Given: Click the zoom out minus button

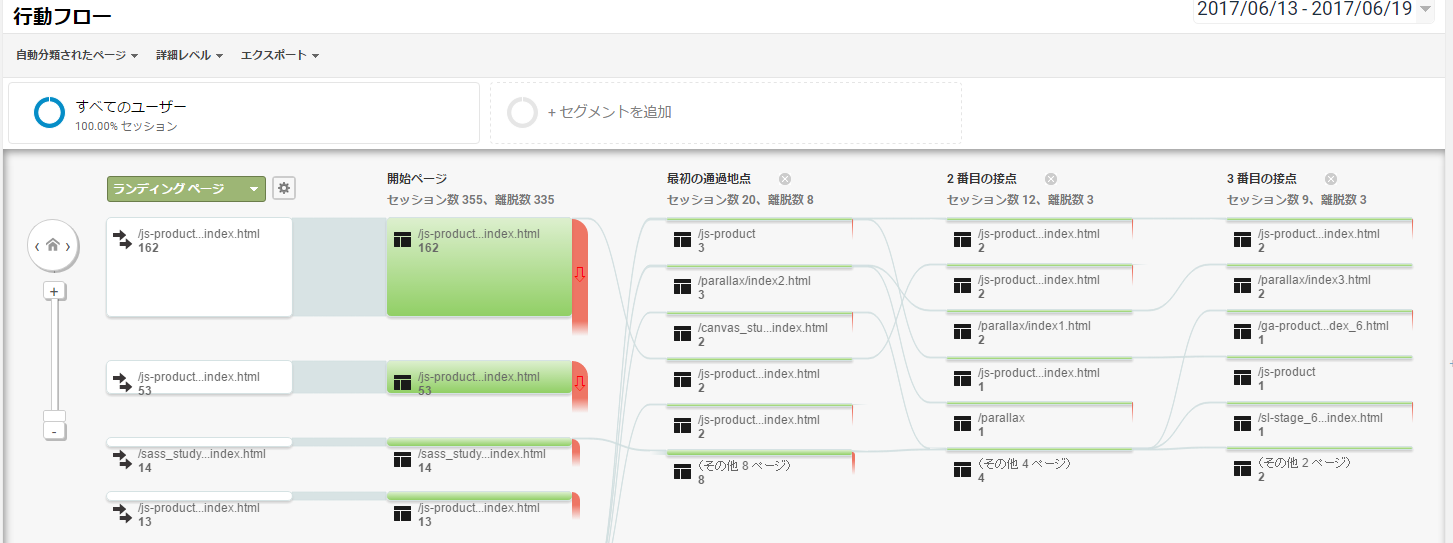Looking at the screenshot, I should [54, 431].
